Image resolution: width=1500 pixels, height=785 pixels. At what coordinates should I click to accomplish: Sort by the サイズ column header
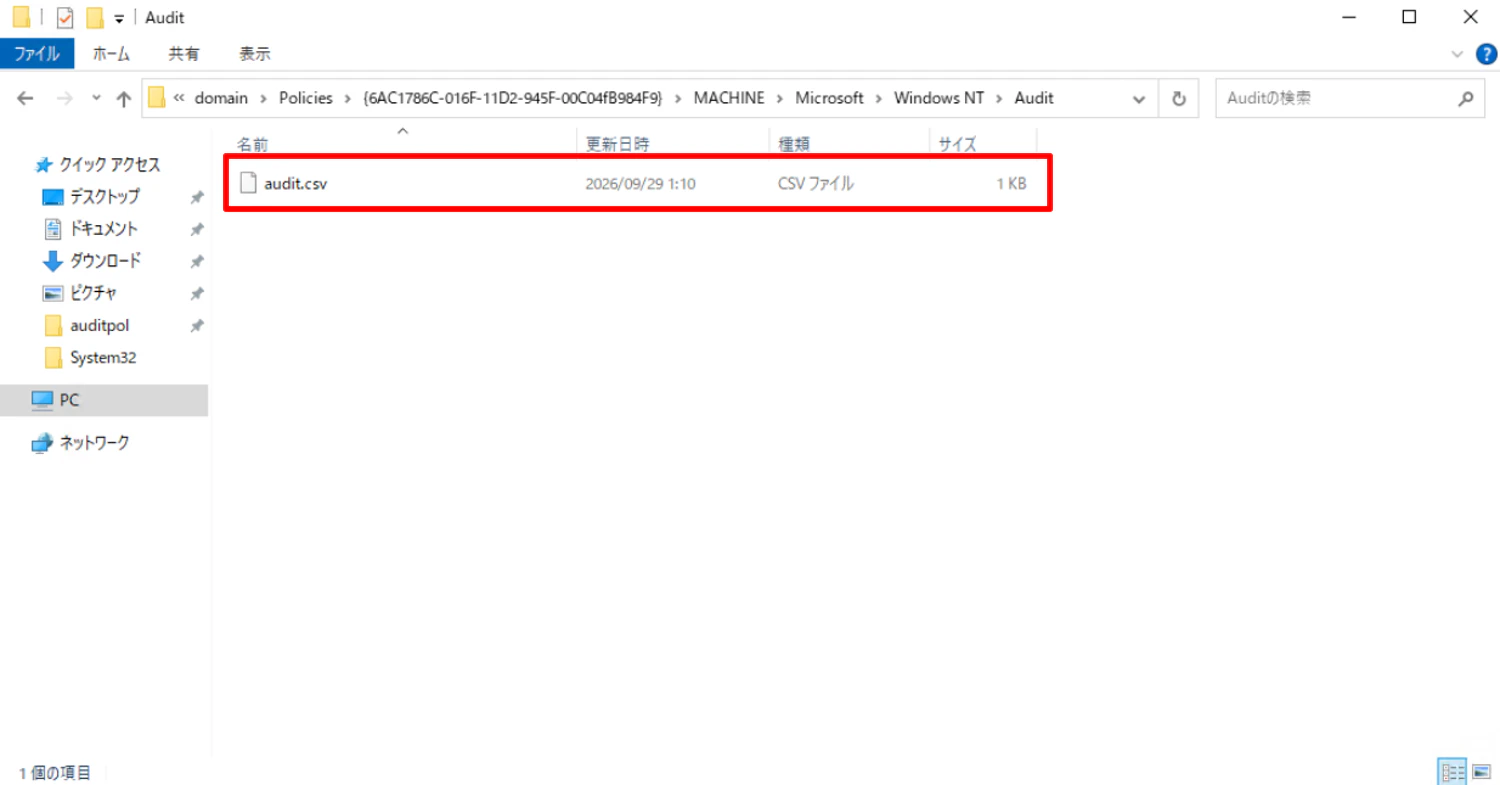pos(957,145)
